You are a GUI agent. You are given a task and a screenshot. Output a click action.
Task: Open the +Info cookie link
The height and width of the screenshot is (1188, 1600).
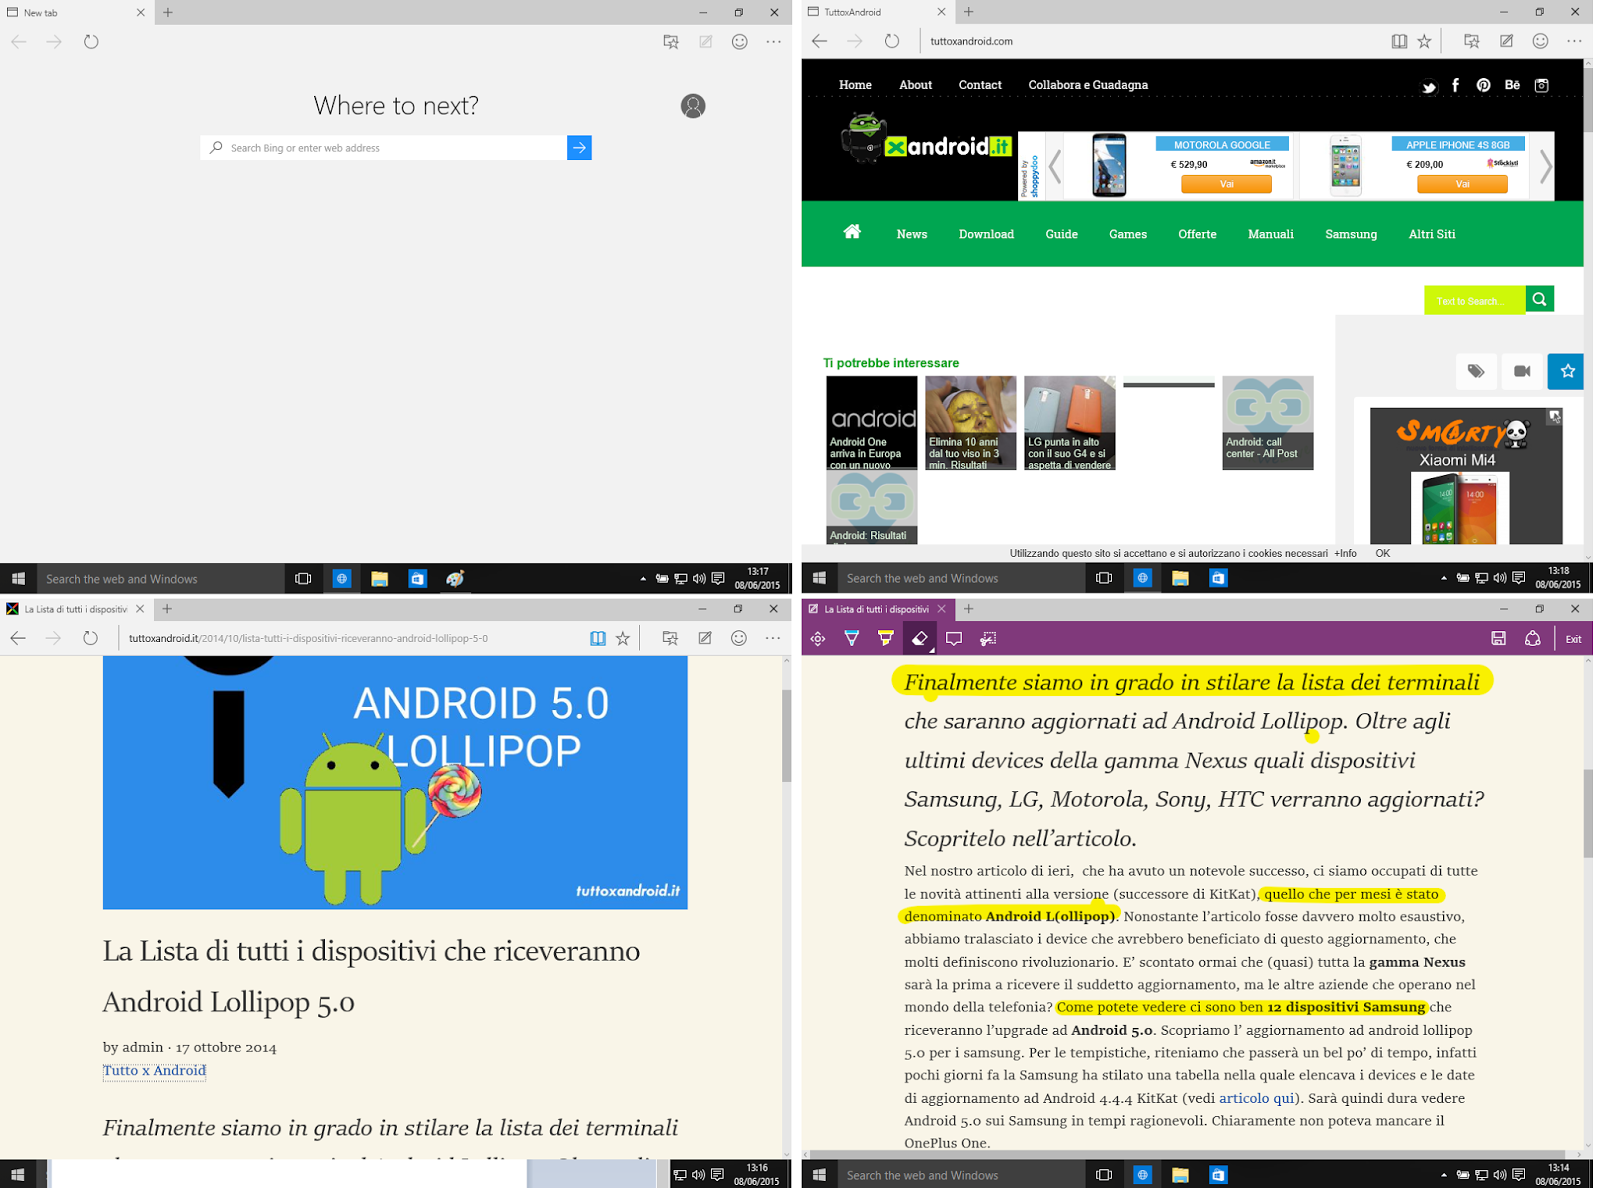point(1345,553)
